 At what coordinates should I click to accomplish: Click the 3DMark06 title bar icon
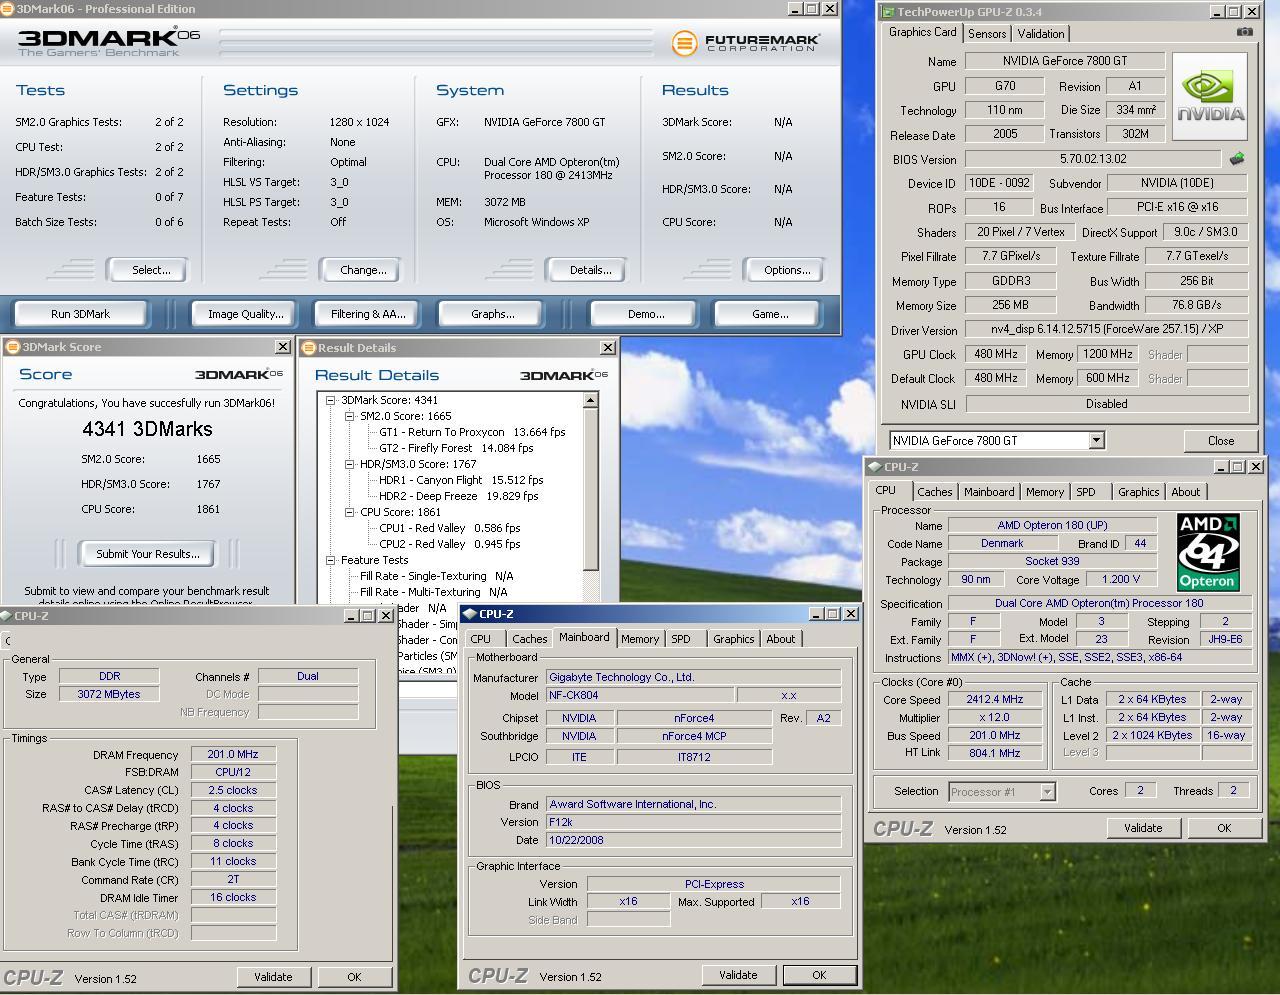point(7,9)
